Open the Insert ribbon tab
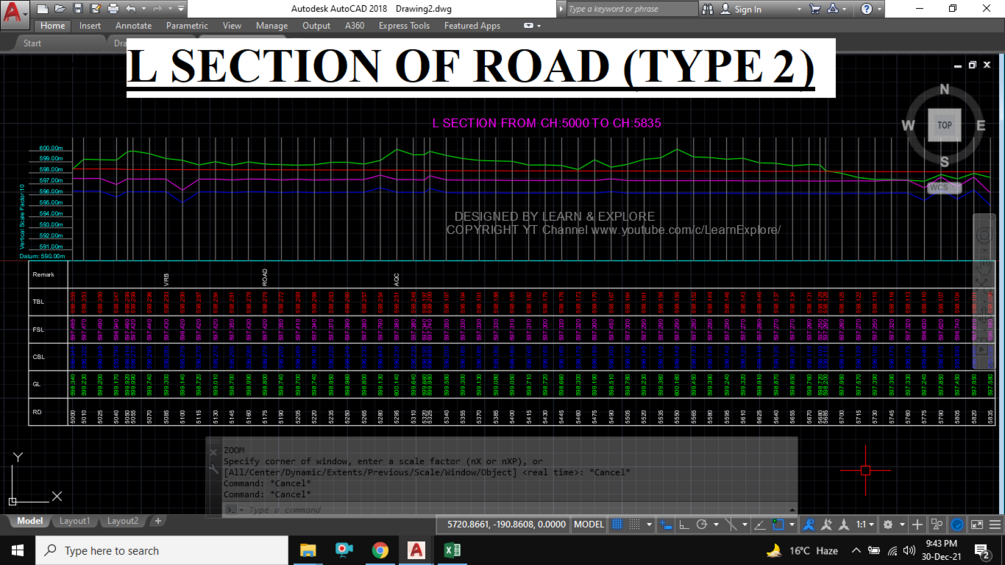 tap(90, 26)
